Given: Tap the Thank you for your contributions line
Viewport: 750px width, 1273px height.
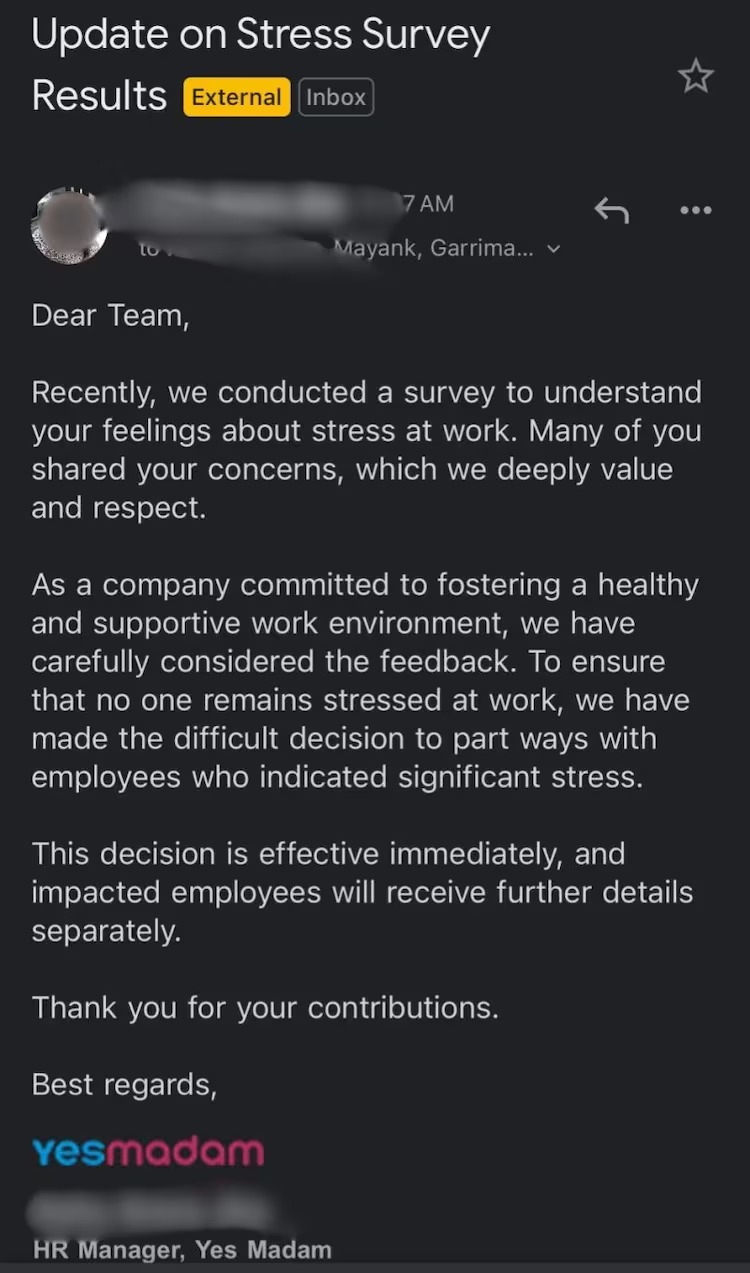Looking at the screenshot, I should click(x=264, y=1007).
